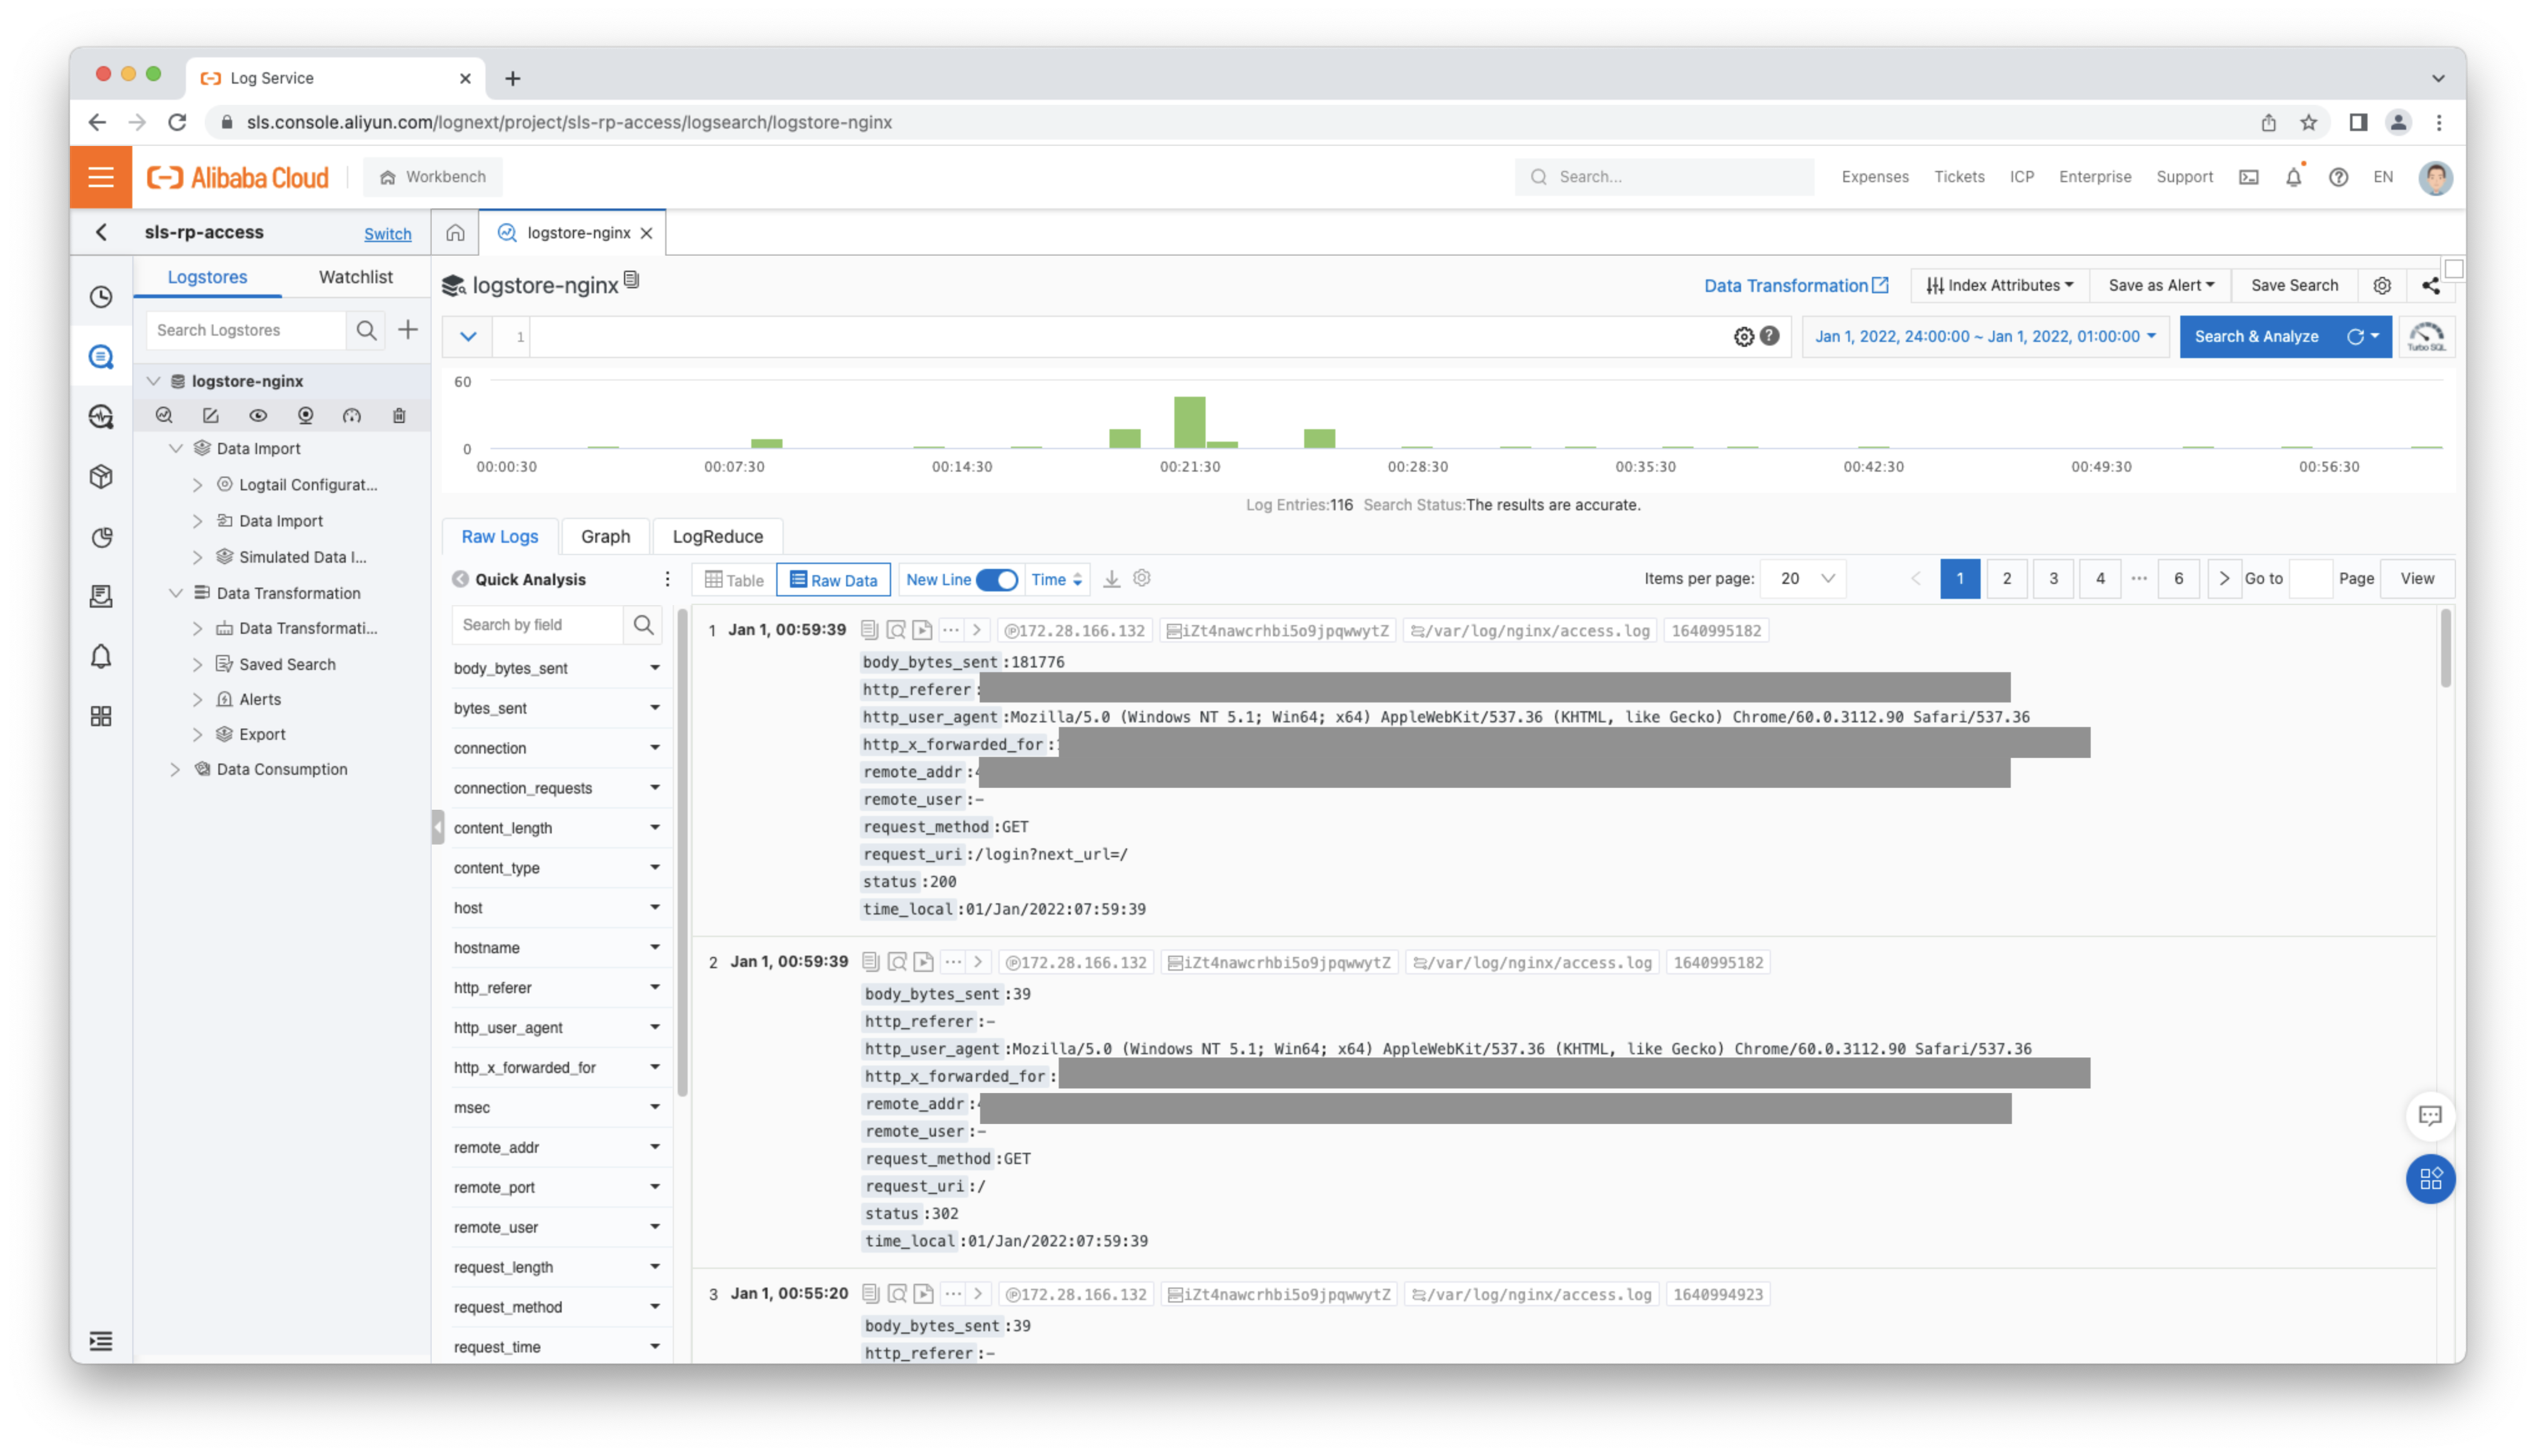Click the eye icon under logstore-nginx

[x=258, y=415]
